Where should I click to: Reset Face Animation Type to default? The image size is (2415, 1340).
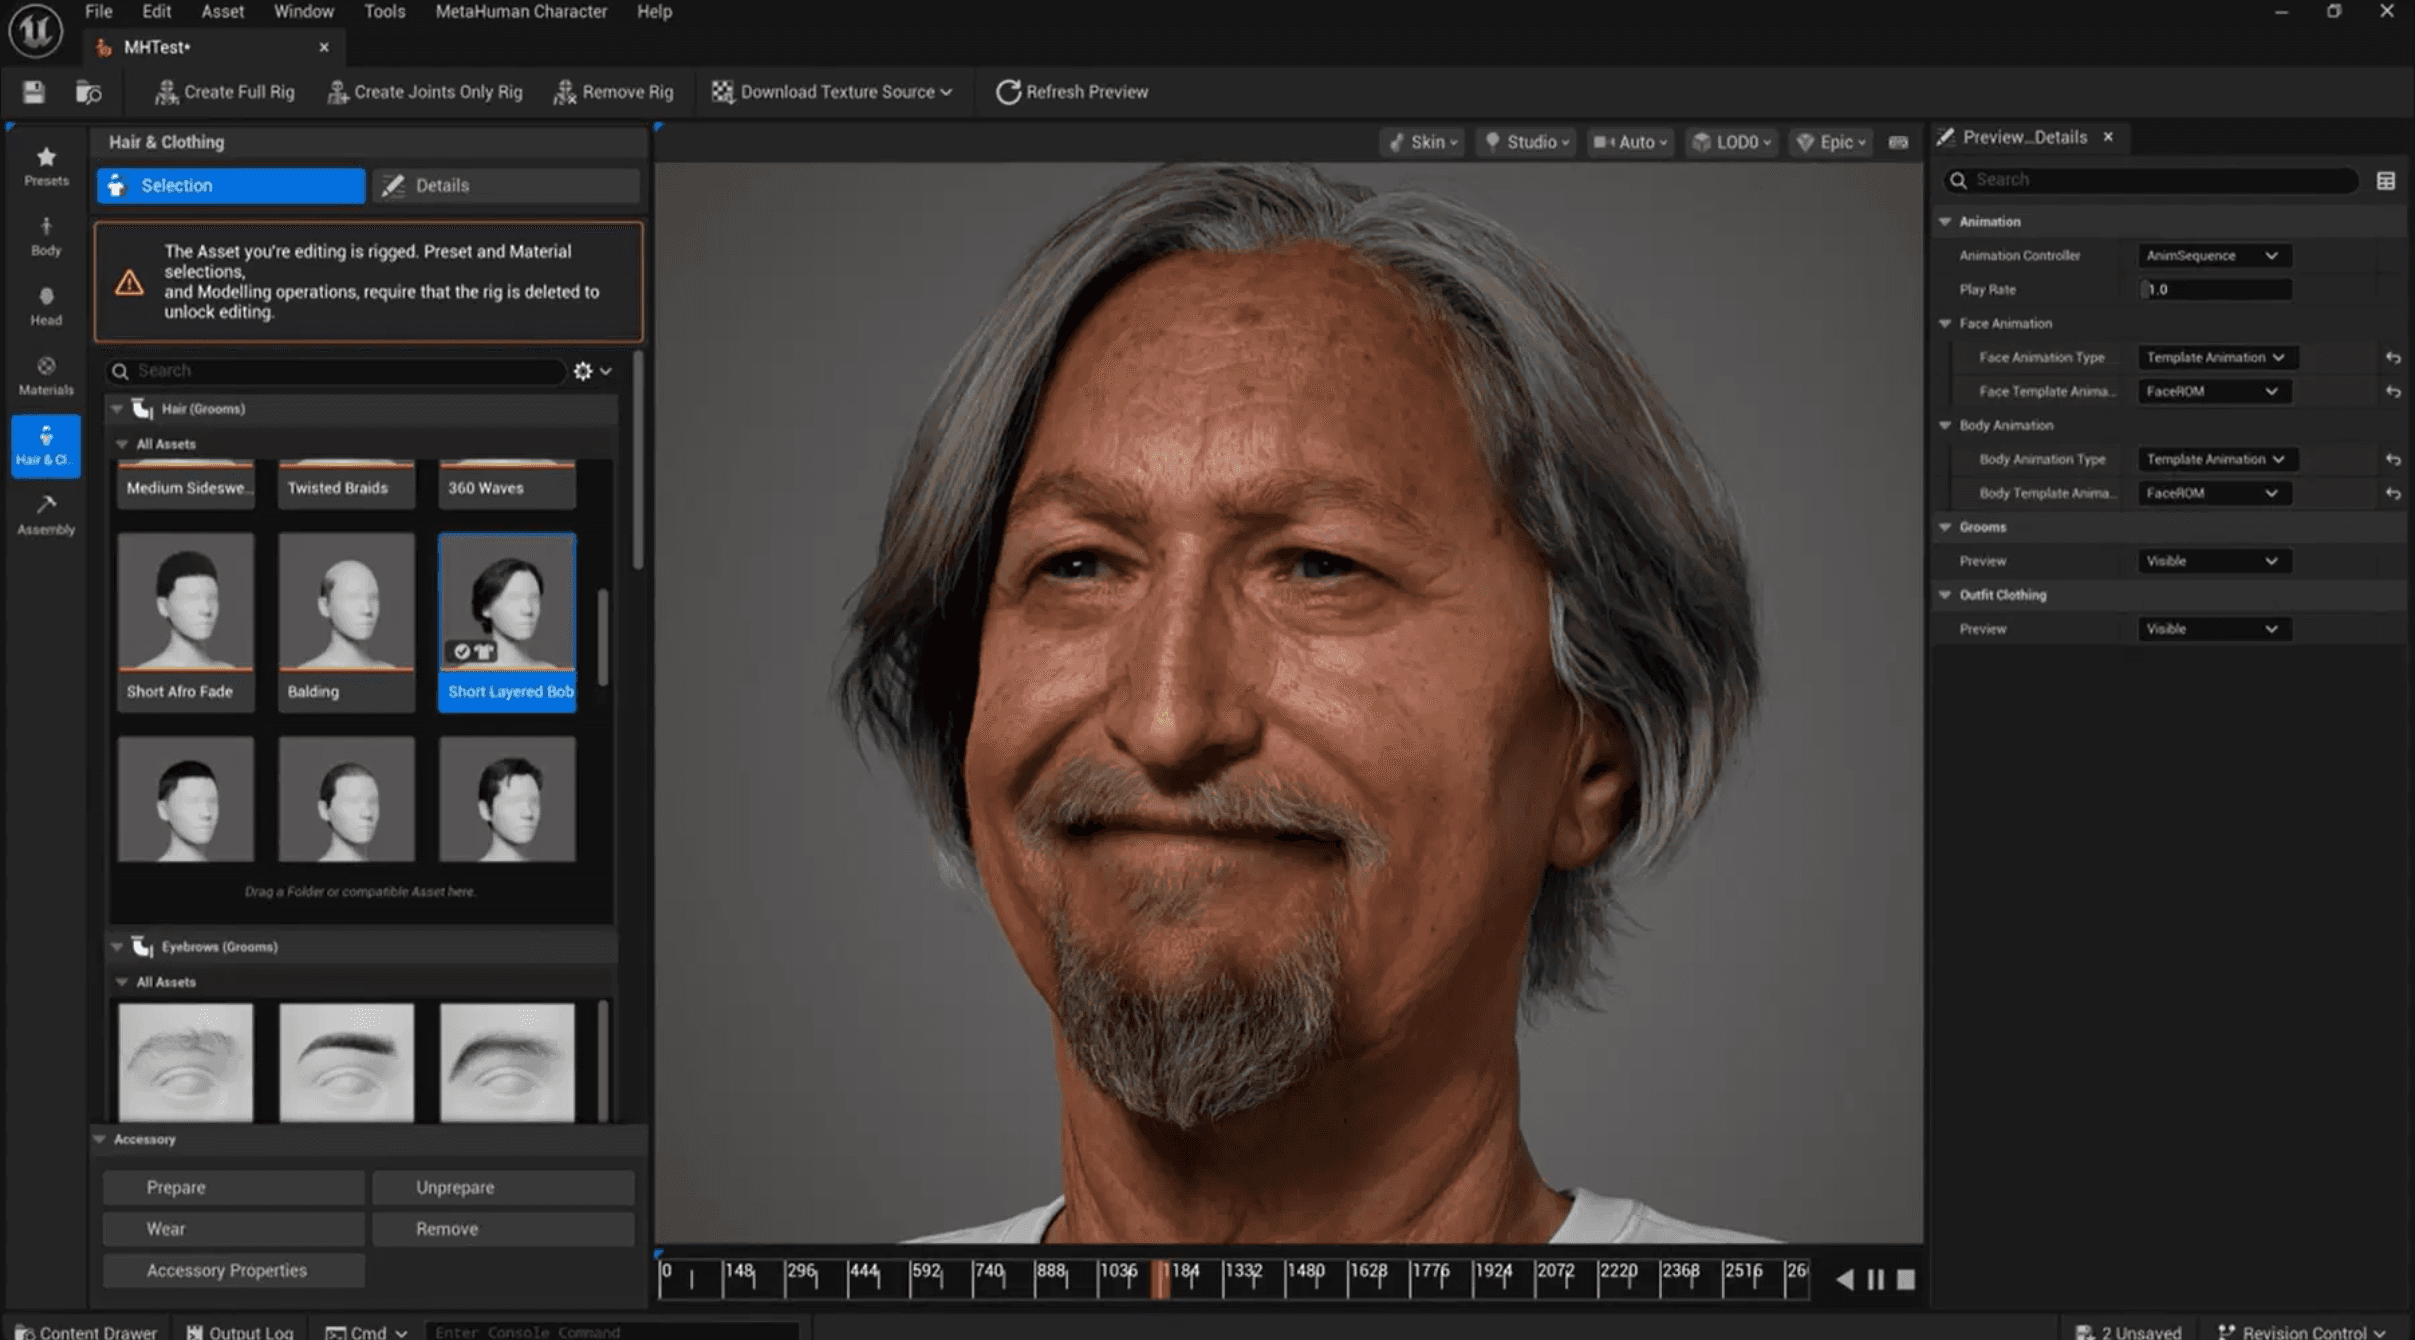point(2393,358)
